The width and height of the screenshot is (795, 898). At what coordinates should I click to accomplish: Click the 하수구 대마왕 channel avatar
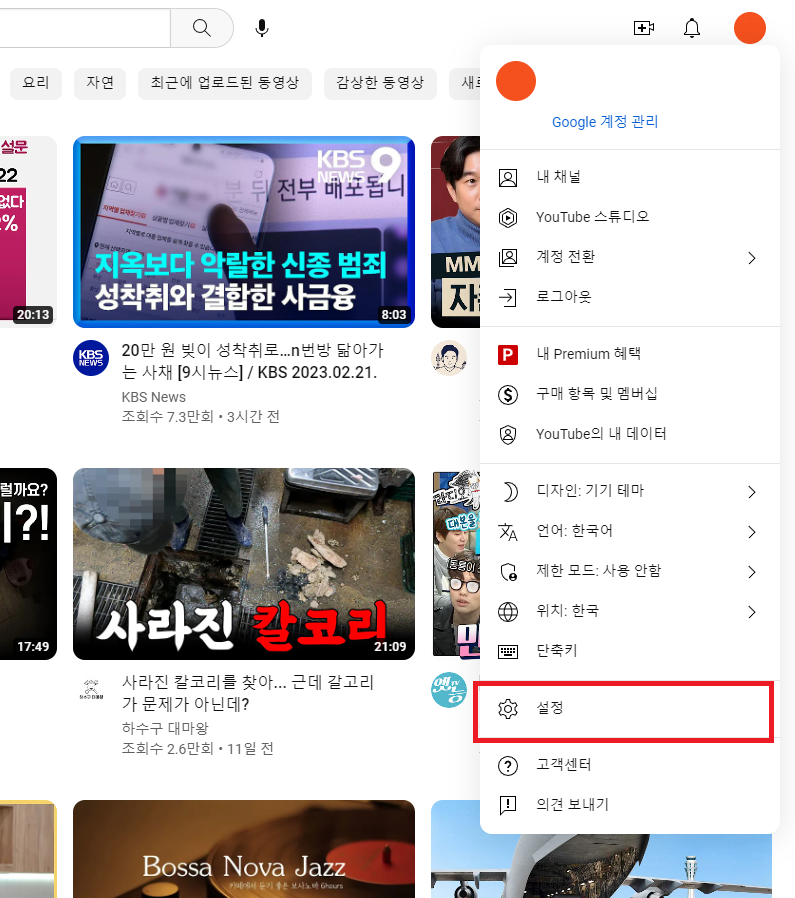click(91, 689)
